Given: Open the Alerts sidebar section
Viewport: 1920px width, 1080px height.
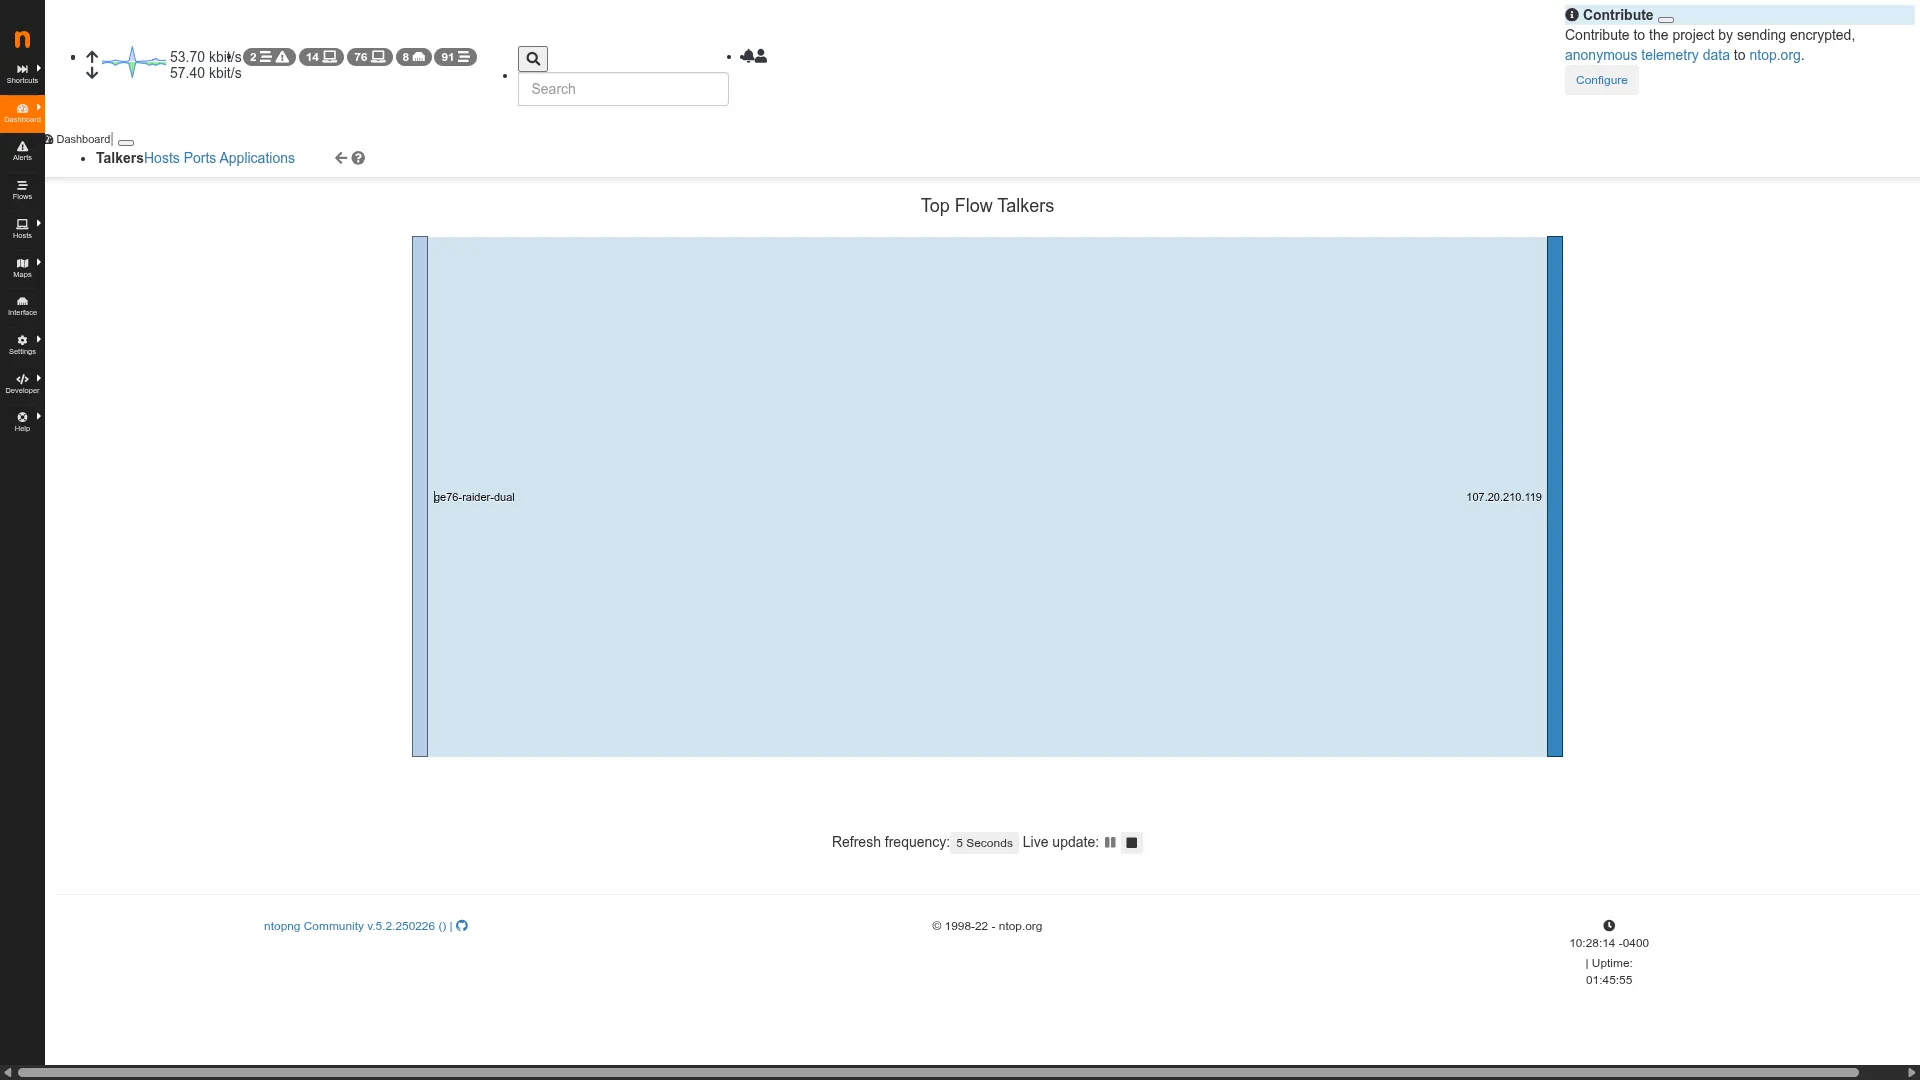Looking at the screenshot, I should point(22,151).
